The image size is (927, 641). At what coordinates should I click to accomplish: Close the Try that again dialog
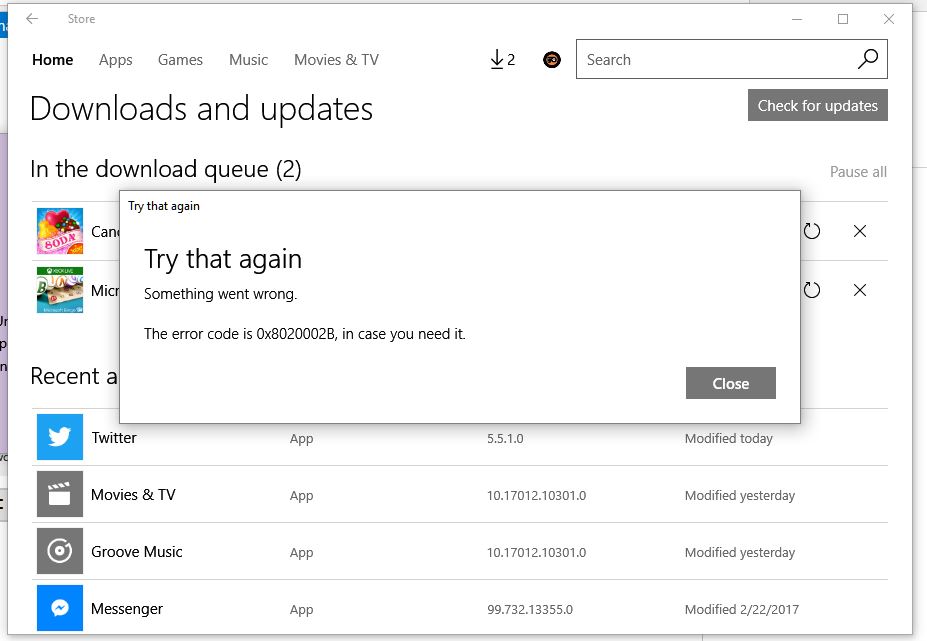click(731, 383)
